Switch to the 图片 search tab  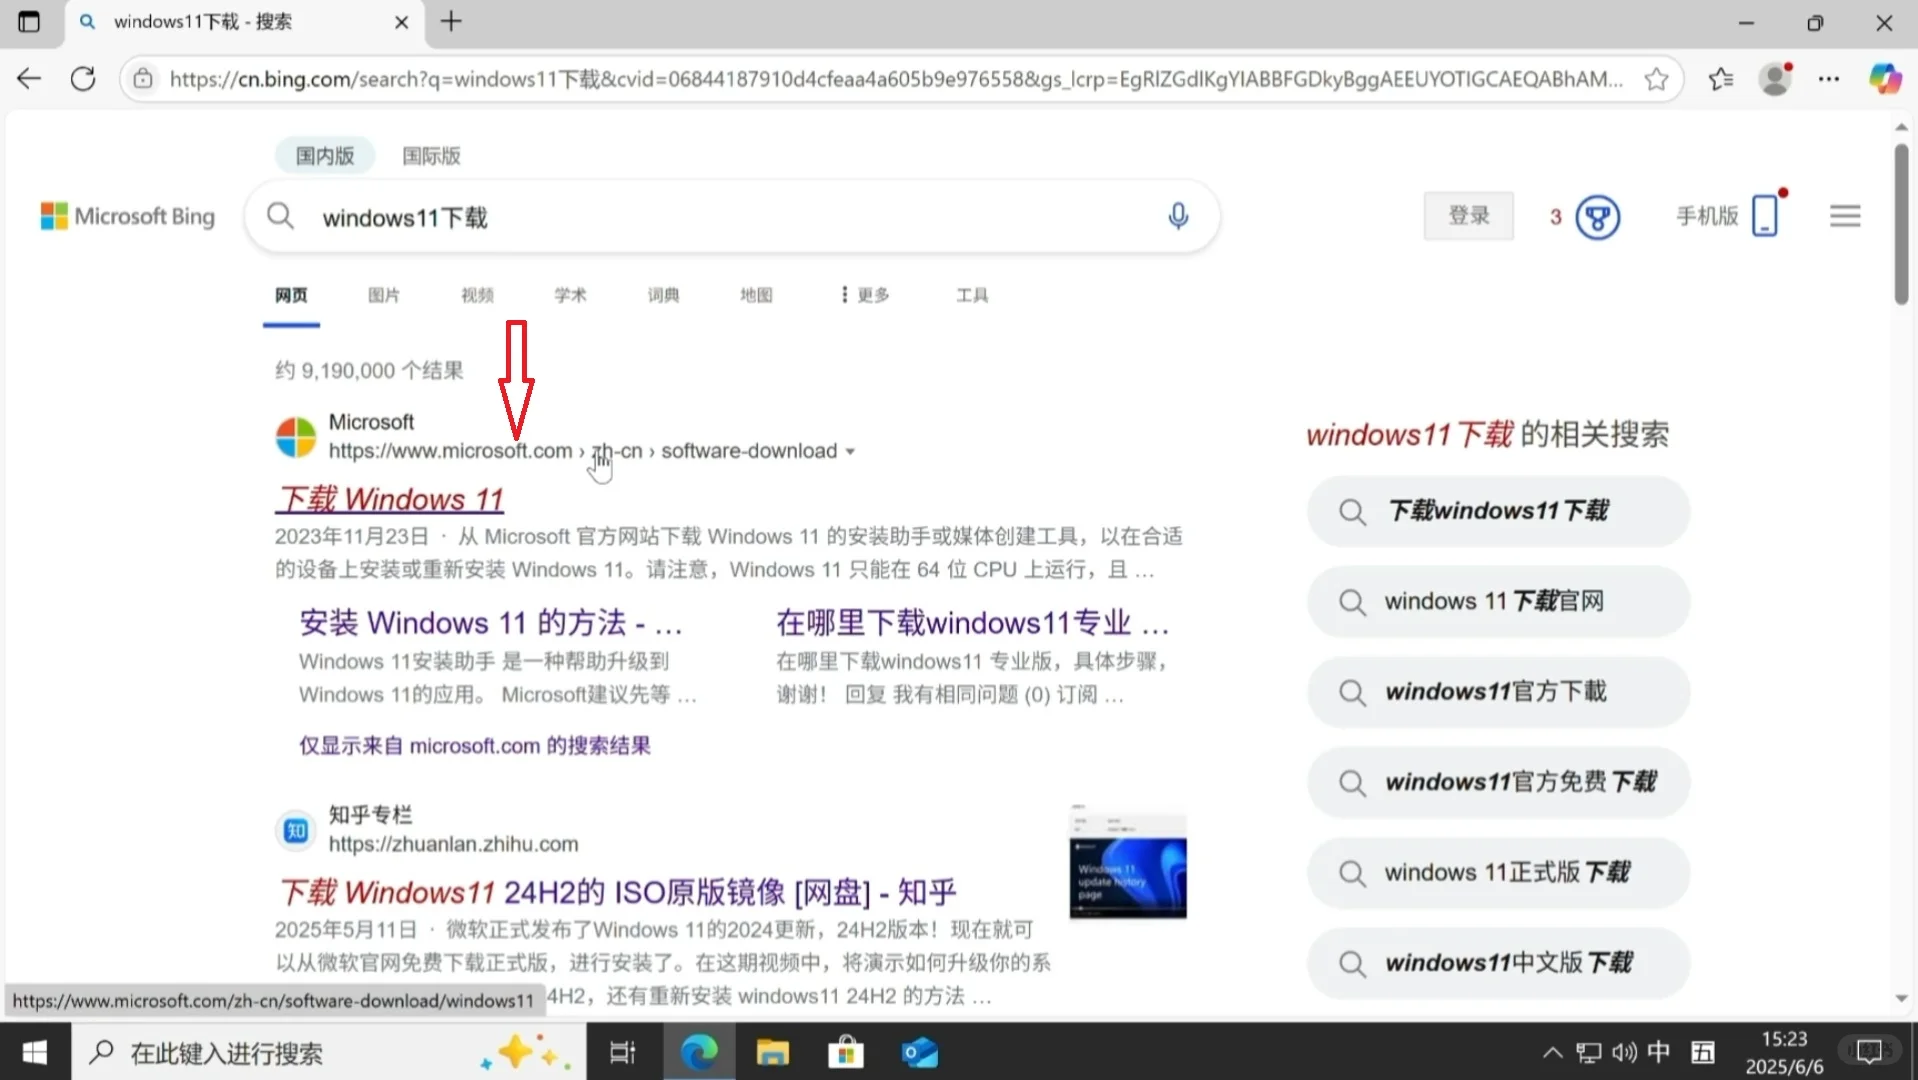(383, 295)
